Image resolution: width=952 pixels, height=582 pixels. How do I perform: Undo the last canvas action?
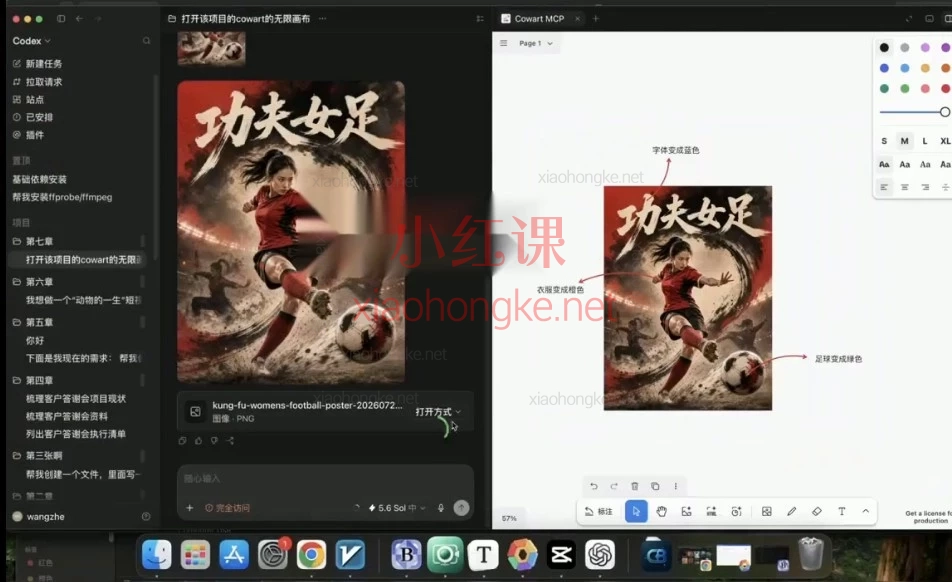coord(594,486)
